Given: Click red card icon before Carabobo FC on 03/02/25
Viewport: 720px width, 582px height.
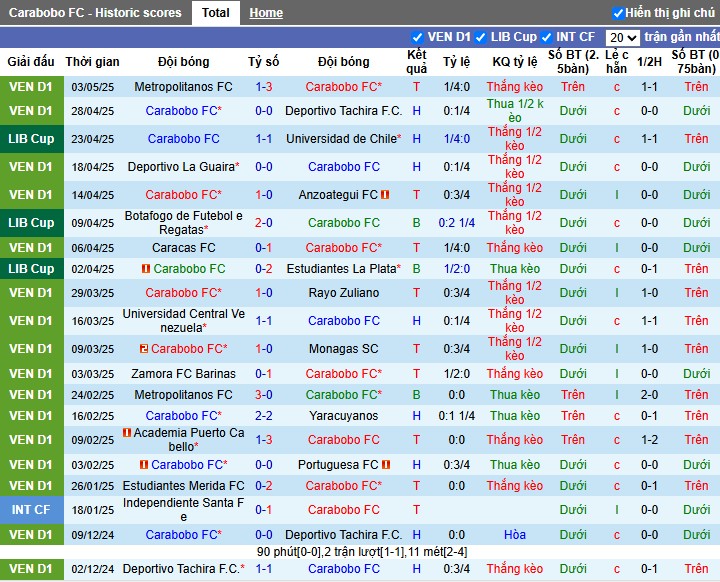Looking at the screenshot, I should tap(144, 464).
